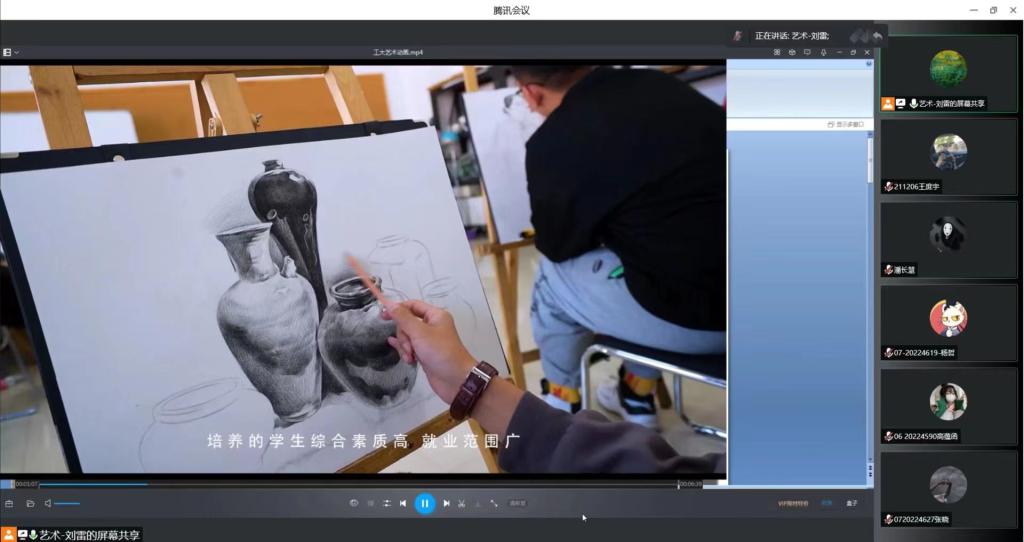
Task: Click the 显示多窗口 option
Action: [845, 124]
